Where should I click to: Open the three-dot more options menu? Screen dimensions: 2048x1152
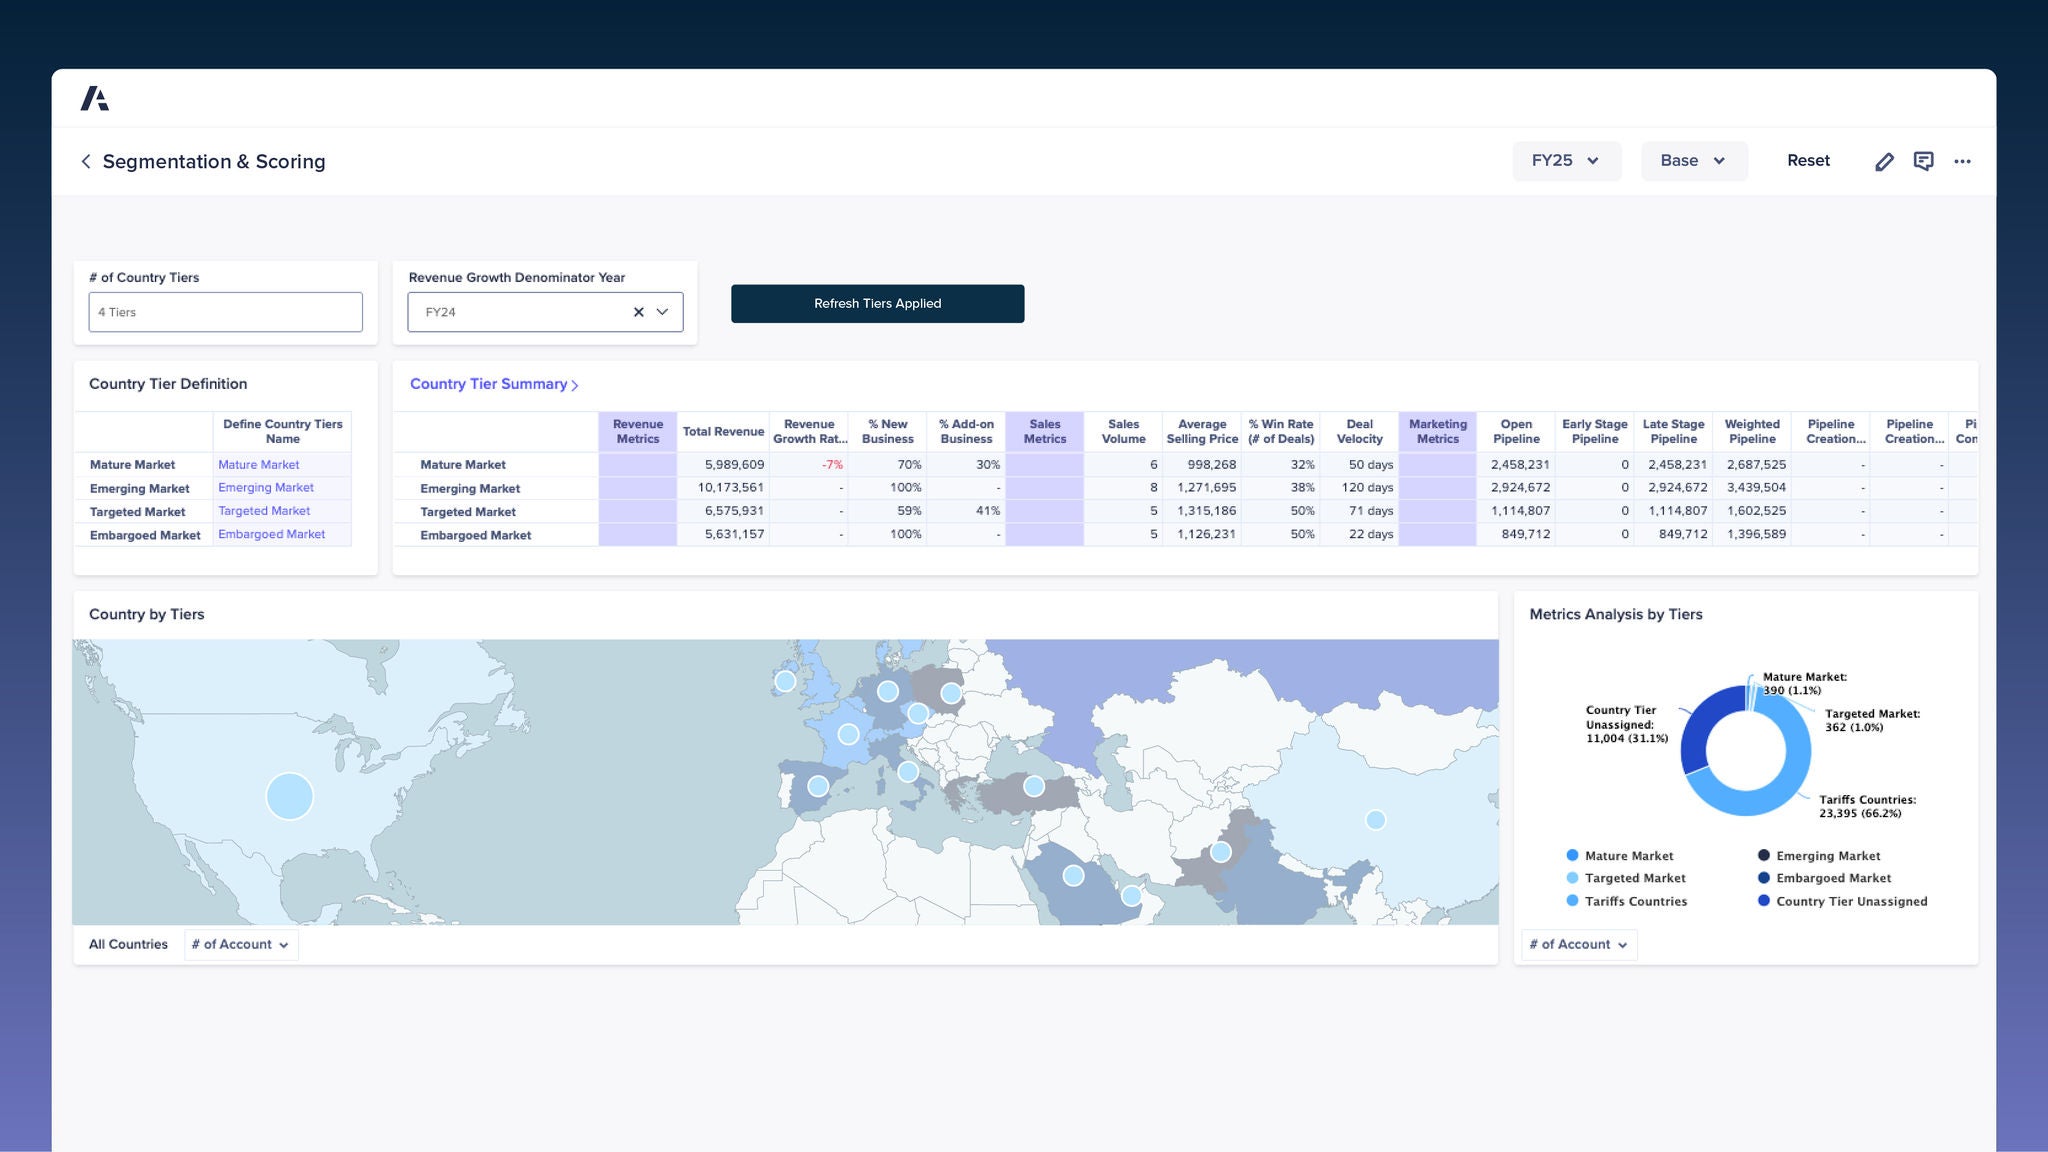point(1962,161)
